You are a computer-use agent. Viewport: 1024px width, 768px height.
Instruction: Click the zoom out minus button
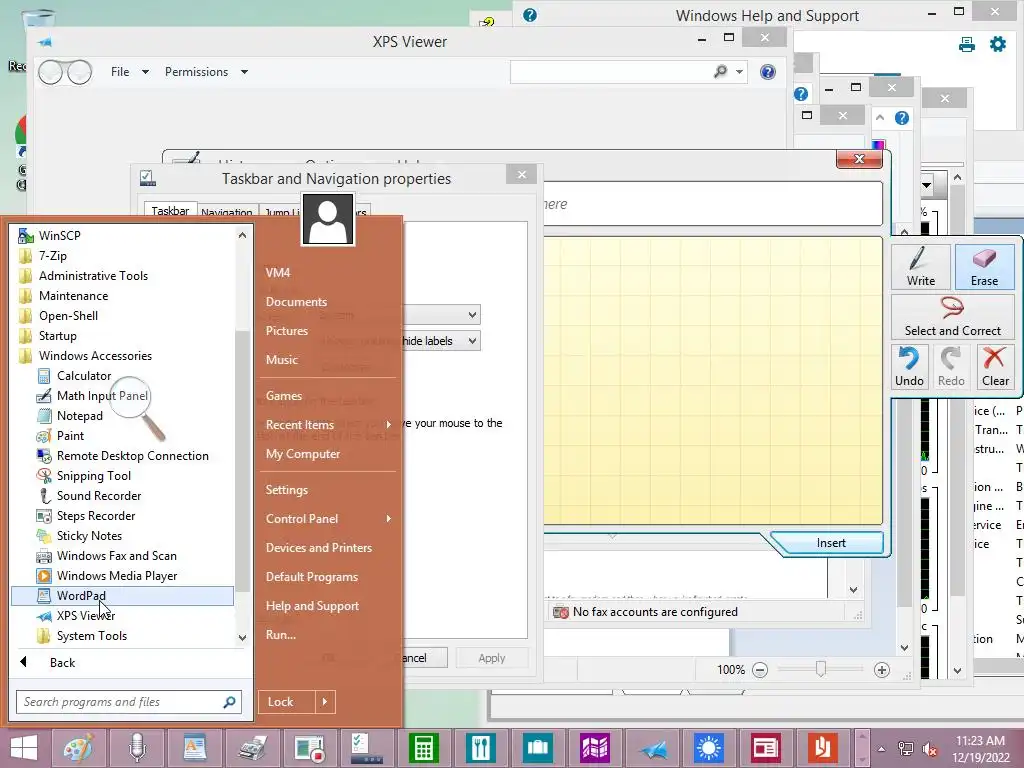(760, 669)
